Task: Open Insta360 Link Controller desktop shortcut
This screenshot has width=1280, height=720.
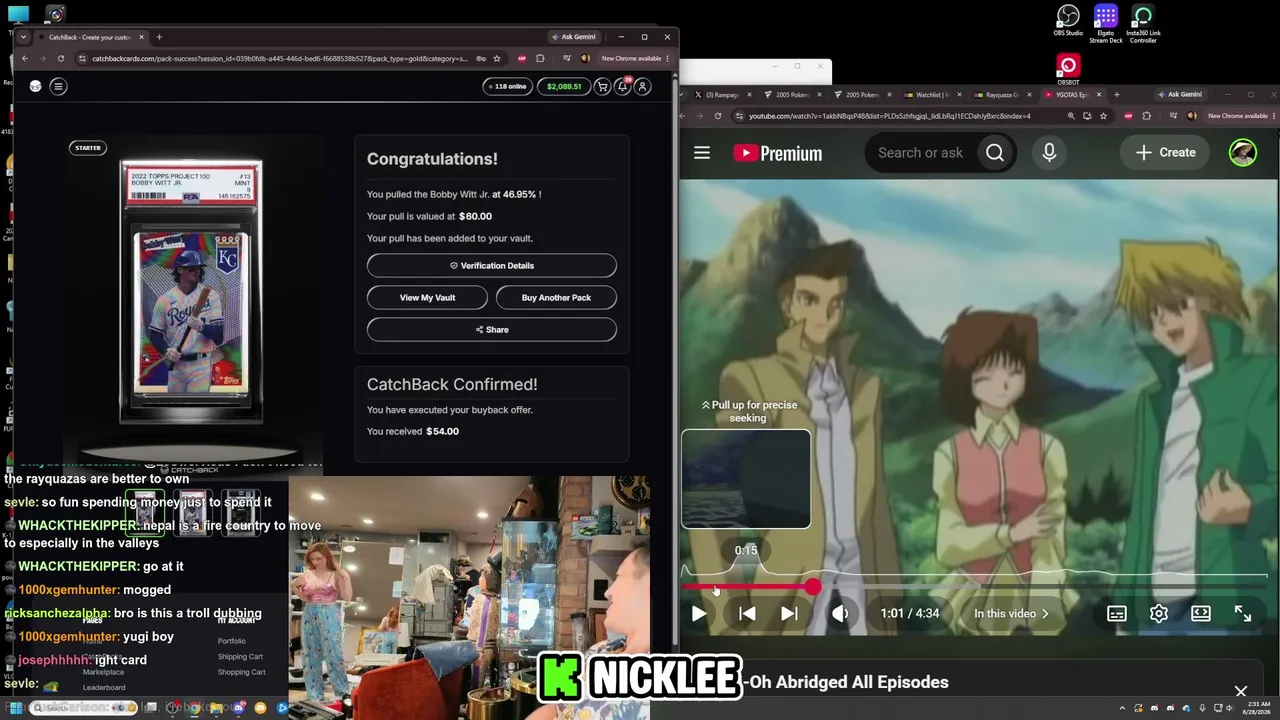Action: [1143, 24]
